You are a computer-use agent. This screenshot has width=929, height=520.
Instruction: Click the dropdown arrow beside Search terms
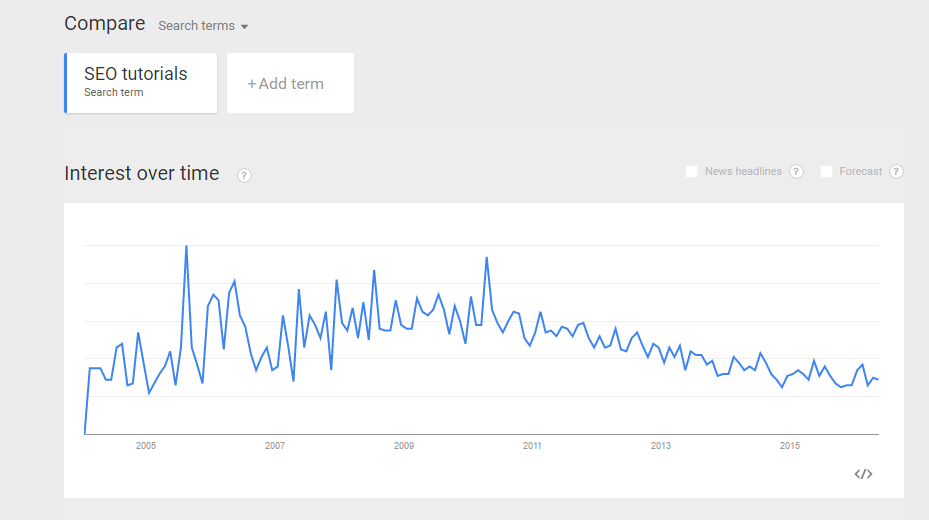(x=244, y=27)
